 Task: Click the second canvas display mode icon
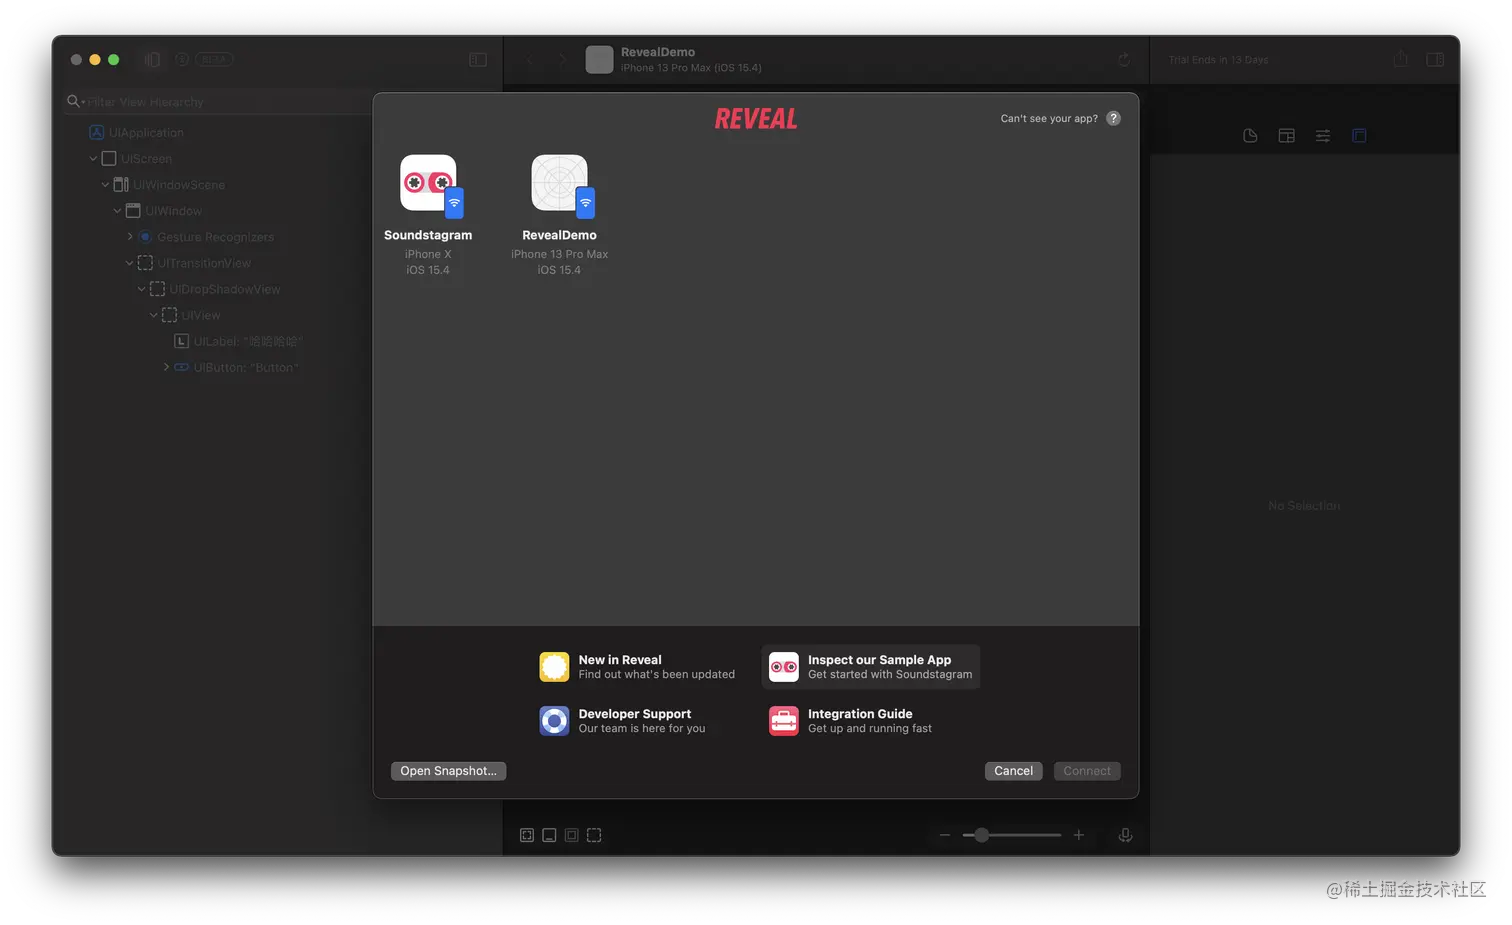coord(549,835)
